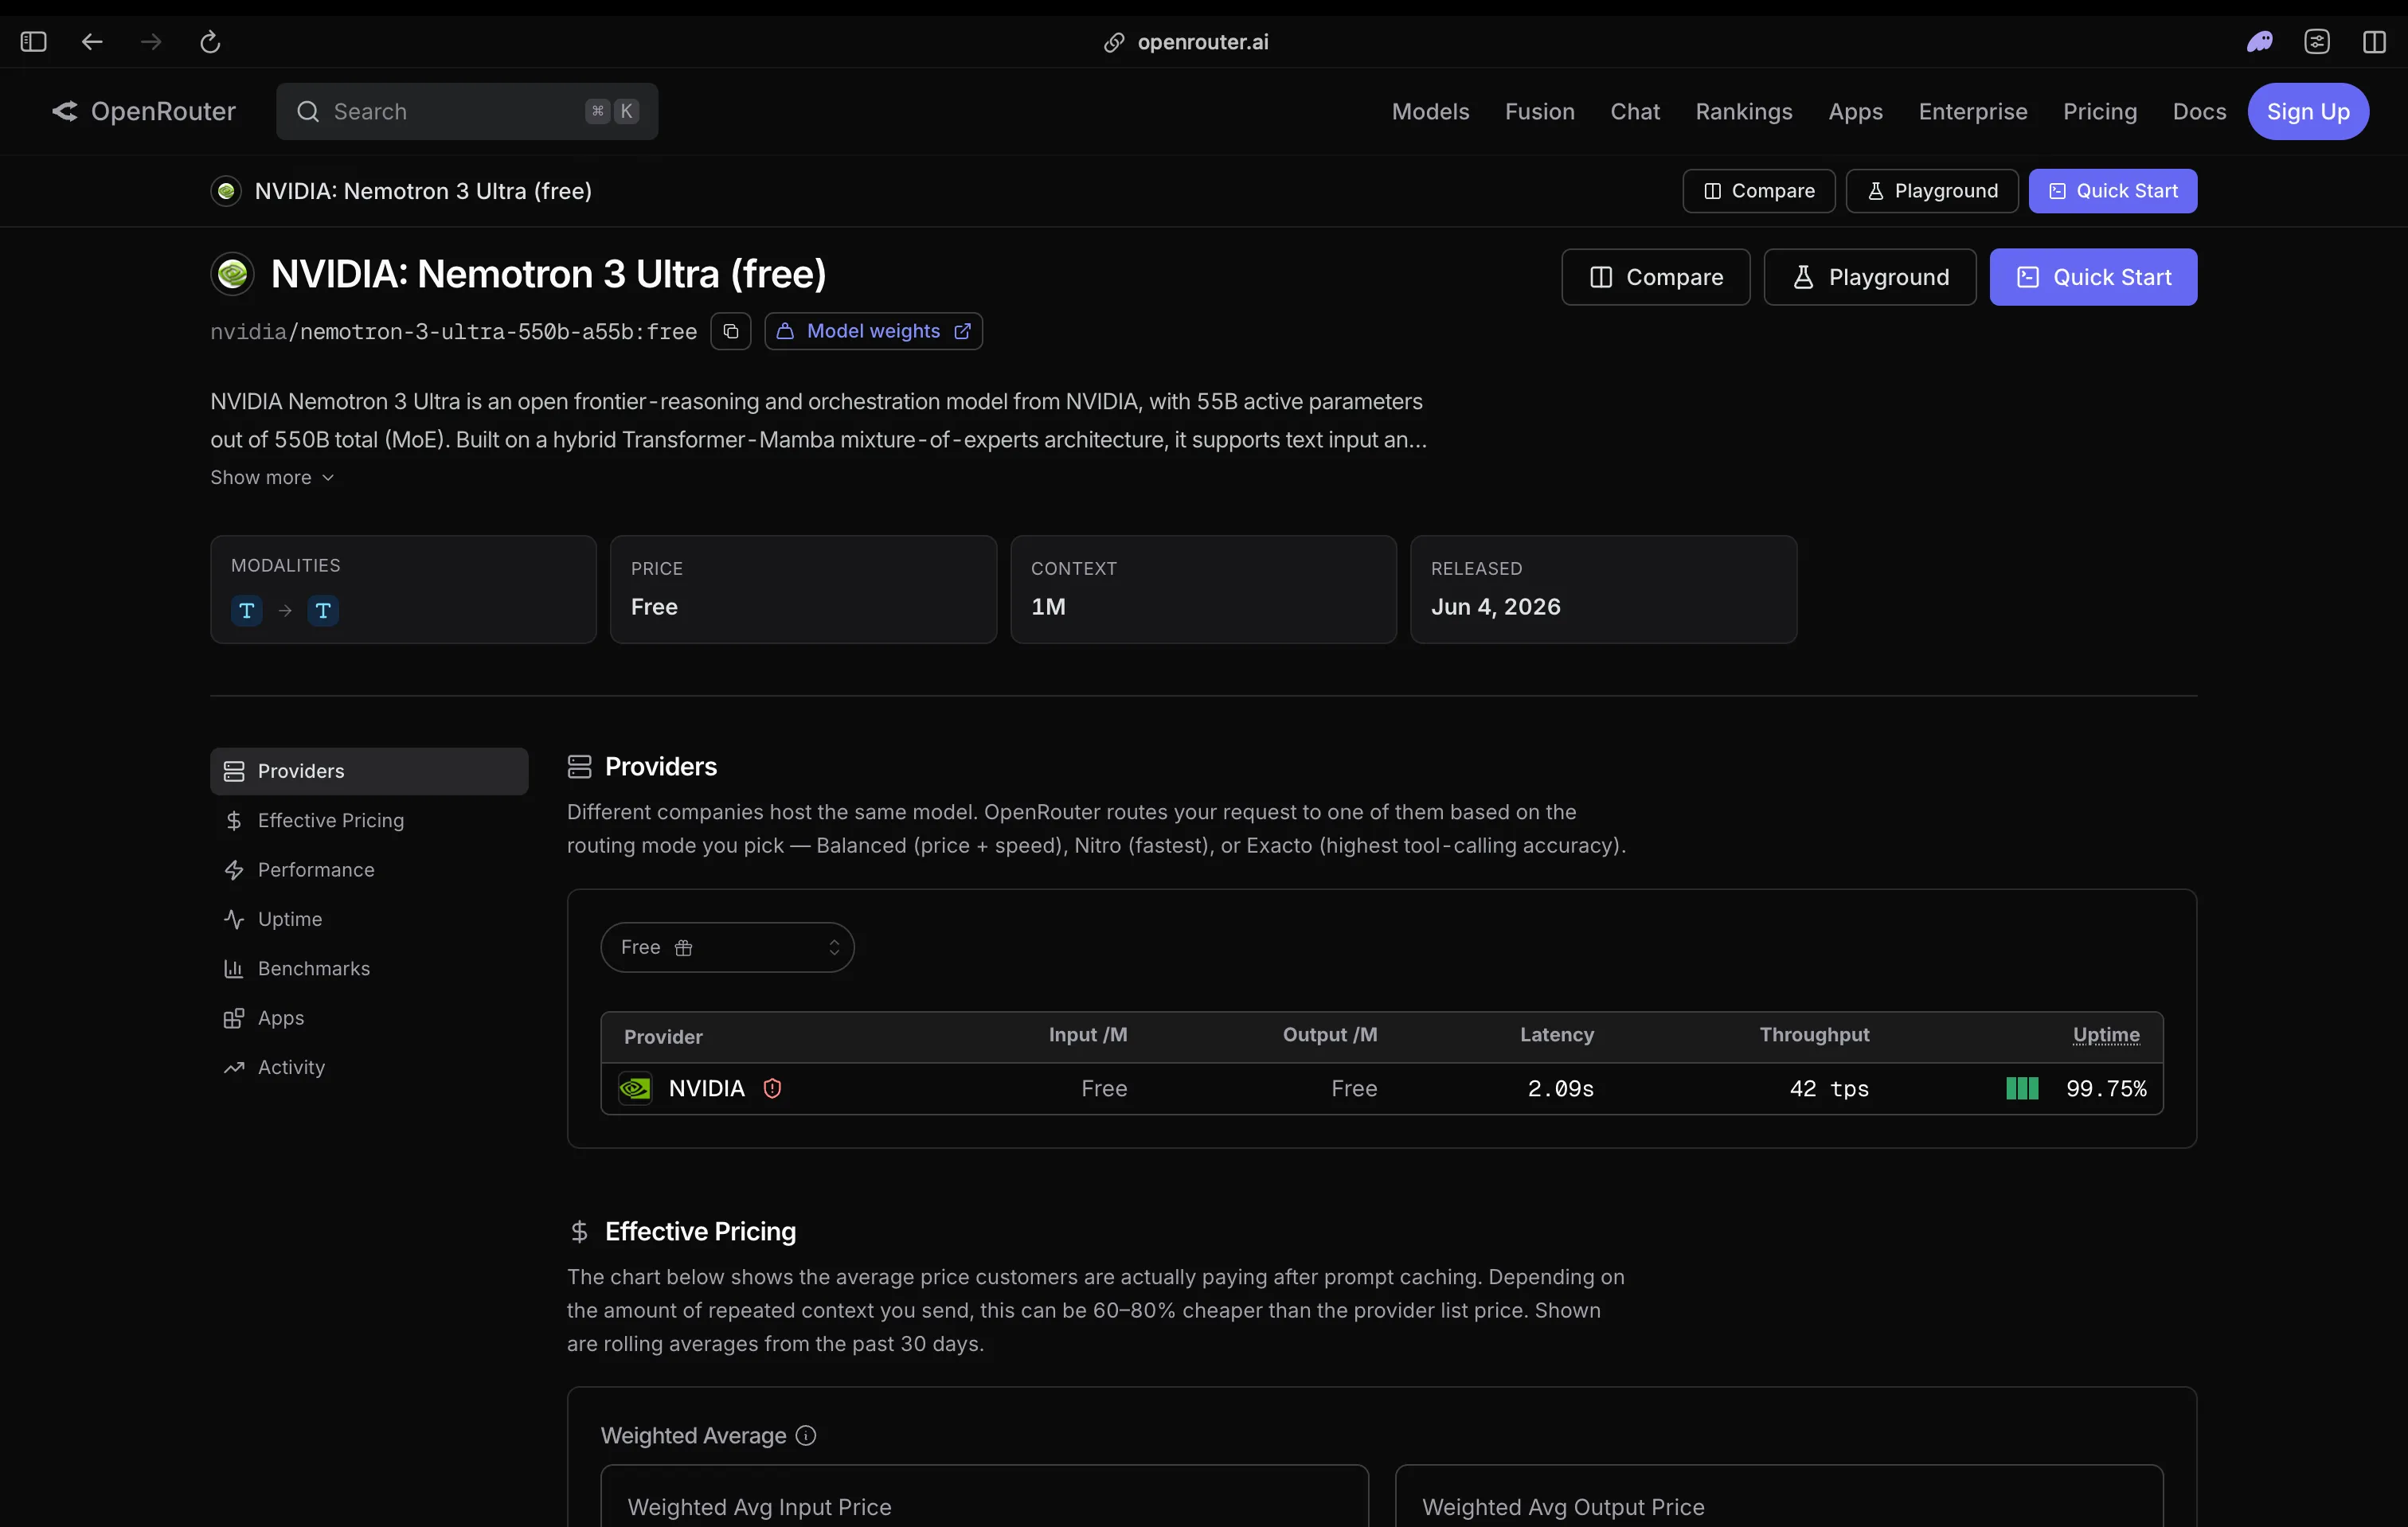Reload the page with the refresh icon

210,42
